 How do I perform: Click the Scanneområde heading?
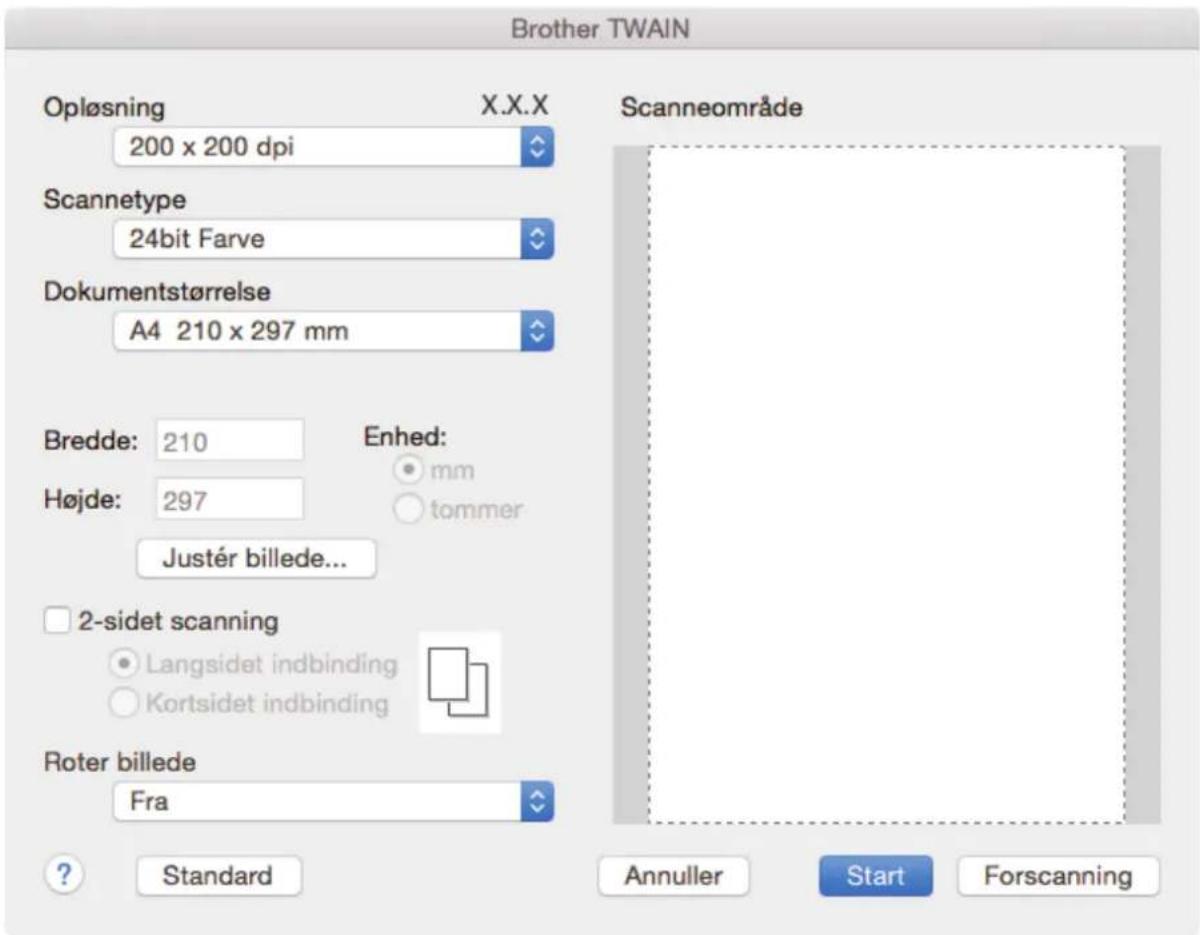pyautogui.click(x=711, y=108)
